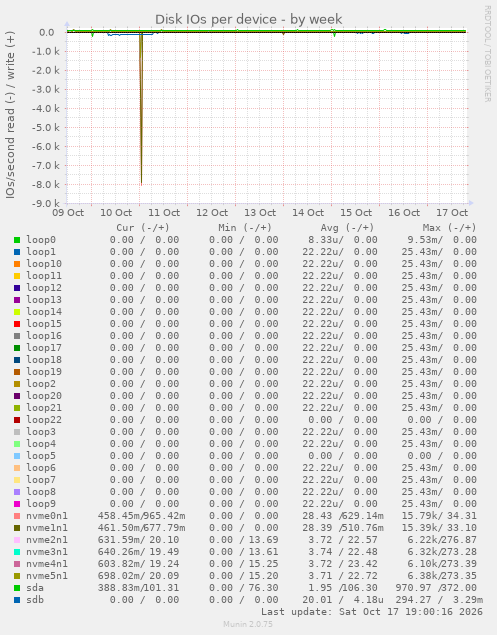Image resolution: width=497 pixels, height=635 pixels.
Task: Click the 17 Oct x-axis date label
Action: point(452,213)
